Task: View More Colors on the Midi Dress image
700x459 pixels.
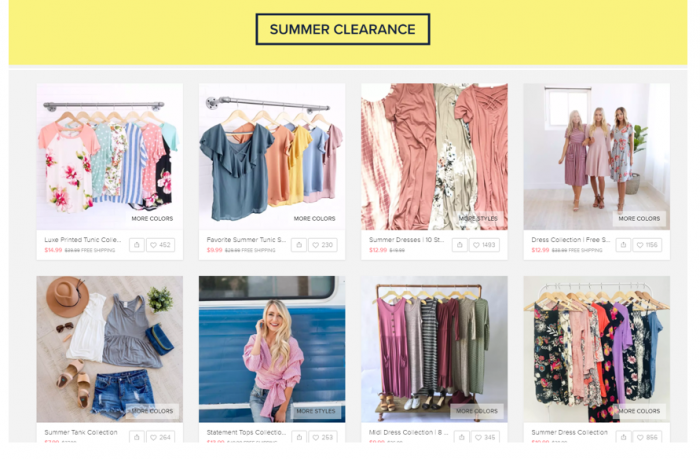Action: click(477, 411)
